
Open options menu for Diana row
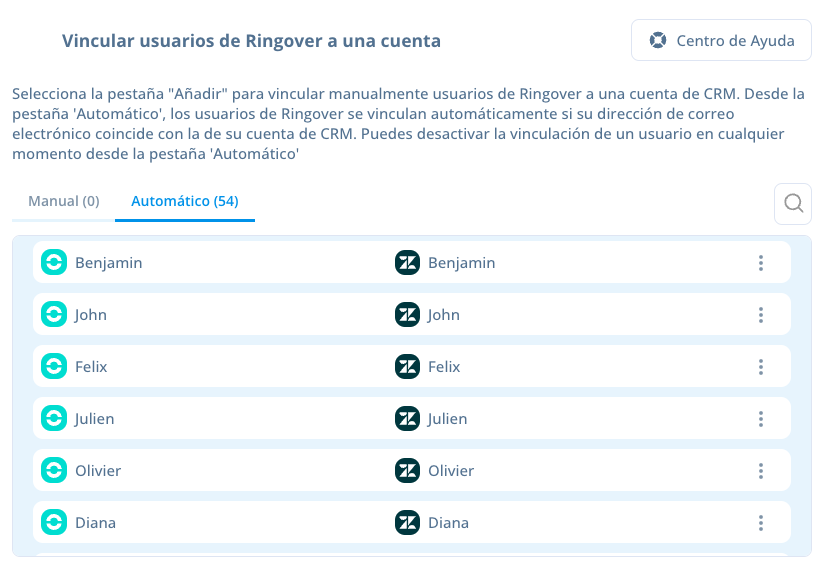tap(761, 523)
